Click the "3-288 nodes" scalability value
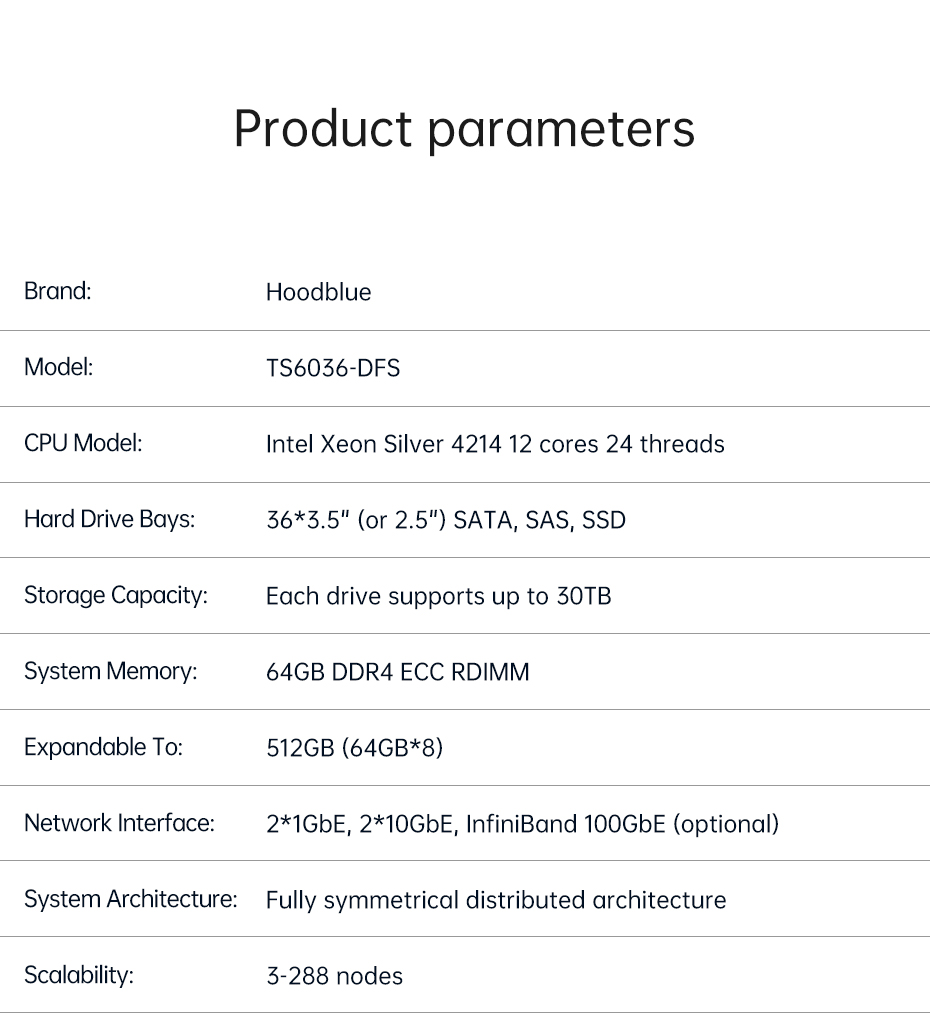The image size is (930, 1015). 334,976
